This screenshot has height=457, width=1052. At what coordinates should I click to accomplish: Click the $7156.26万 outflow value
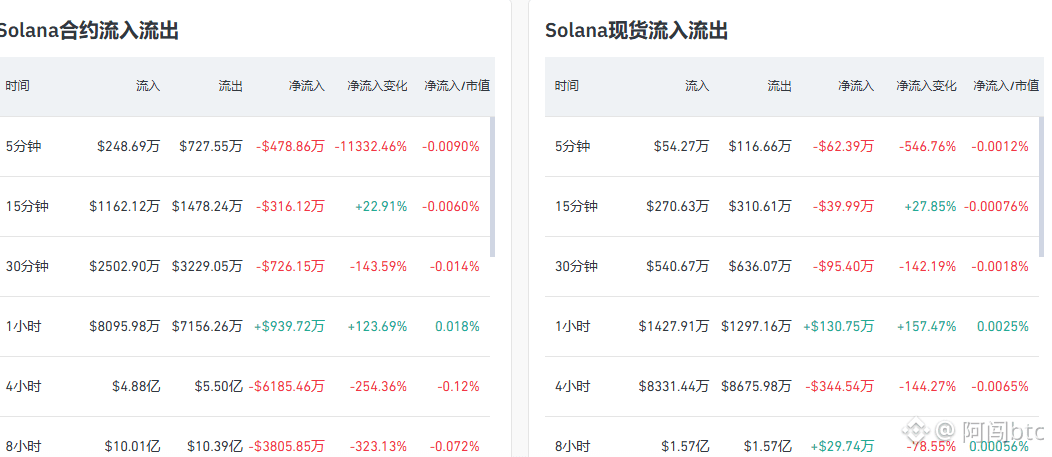(207, 326)
